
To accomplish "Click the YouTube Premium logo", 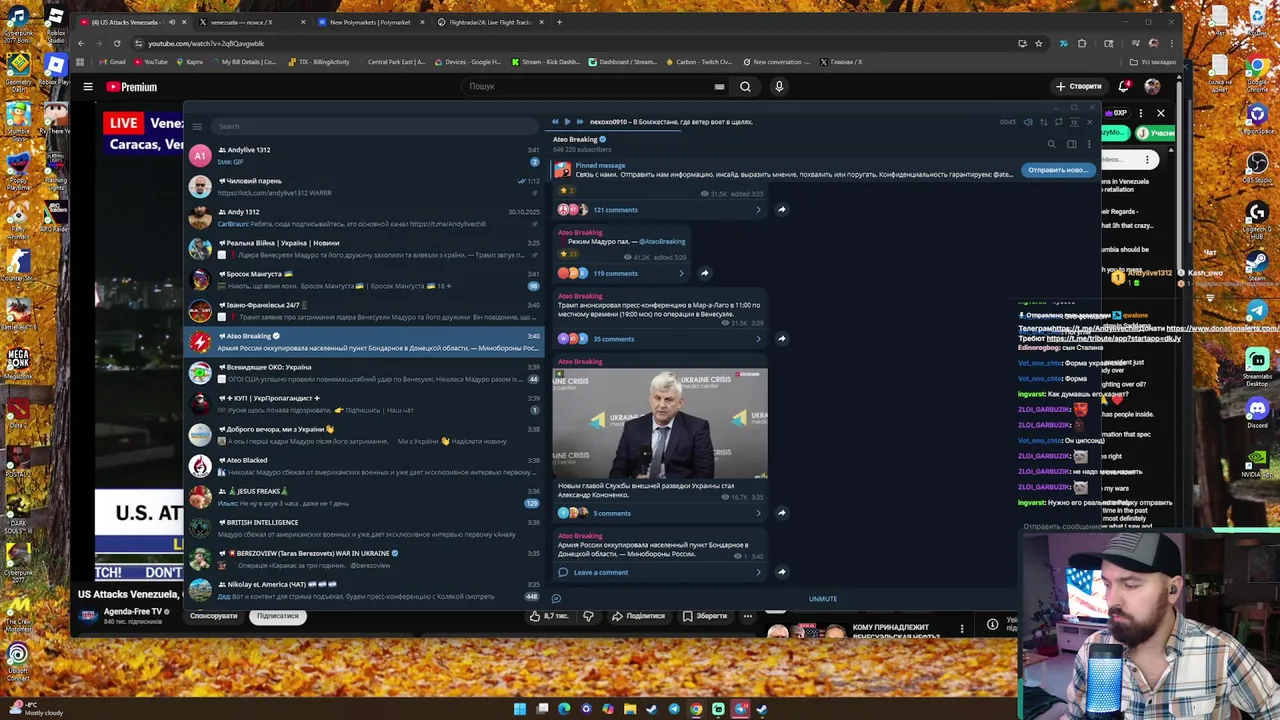I will point(132,86).
